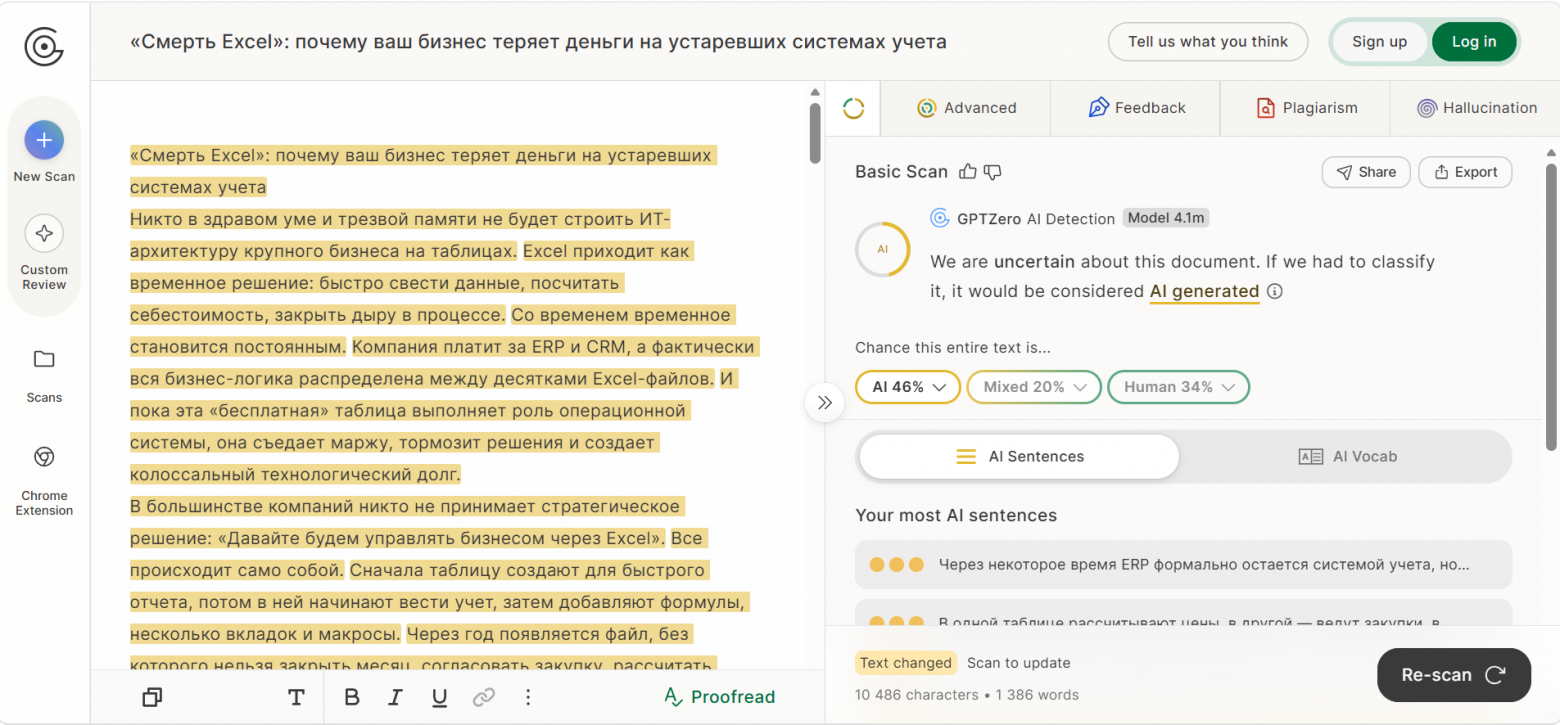
Task: Click the document title in header
Action: (x=538, y=42)
